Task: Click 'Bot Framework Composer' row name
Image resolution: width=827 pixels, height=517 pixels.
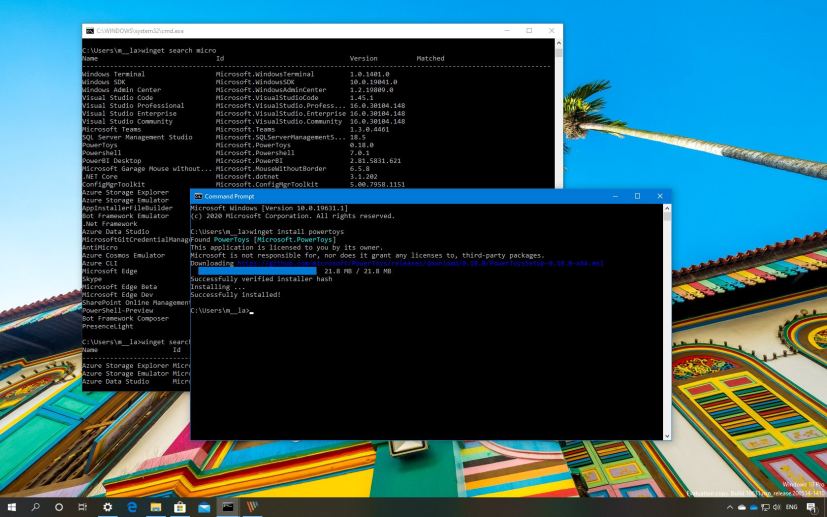Action: (126, 319)
